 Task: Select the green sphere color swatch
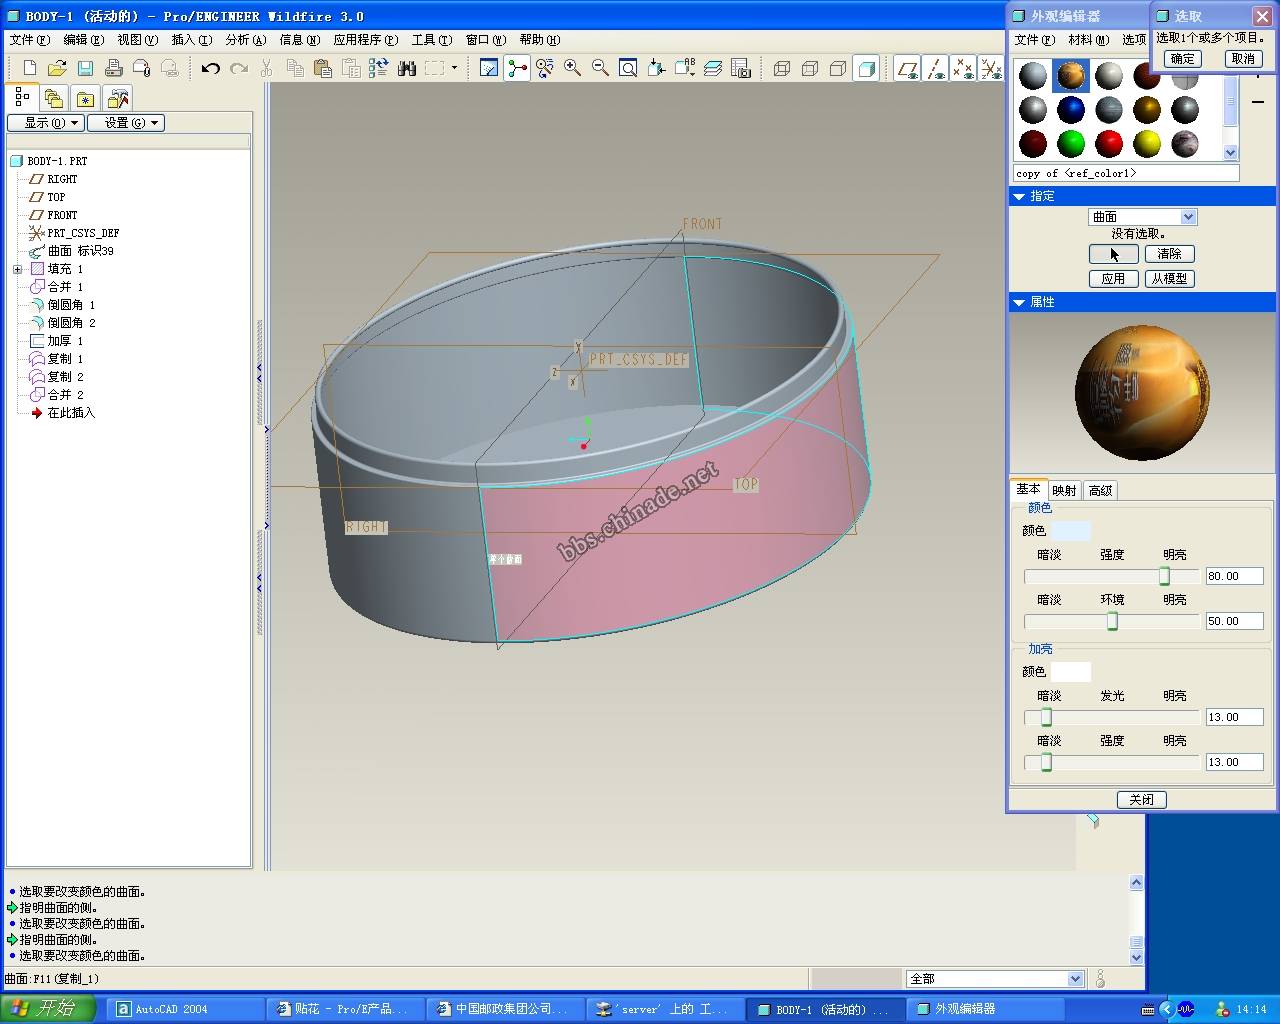1071,143
